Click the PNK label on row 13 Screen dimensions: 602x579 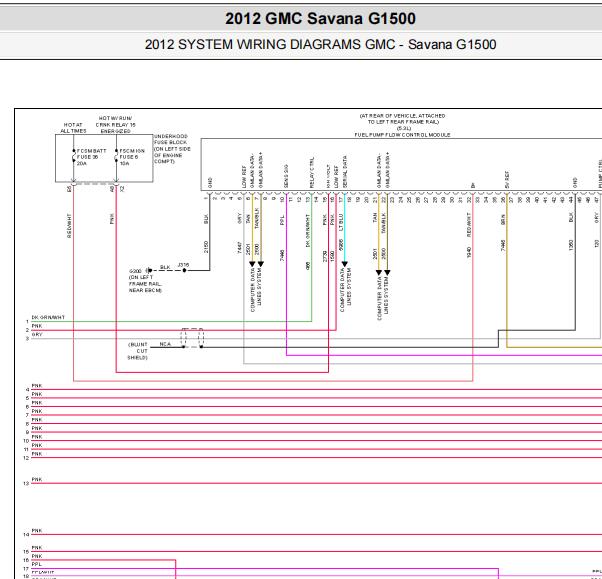(x=37, y=480)
